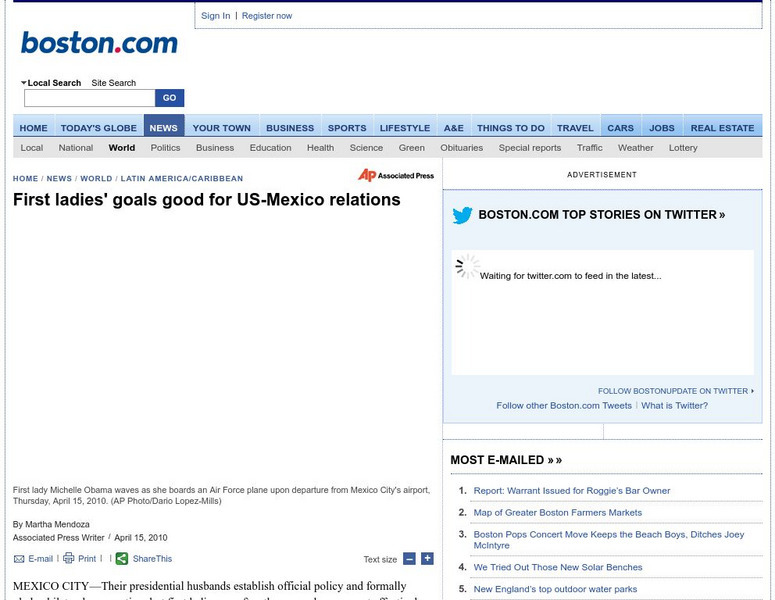The width and height of the screenshot is (775, 600).
Task: Open the THINGS TO DO tab
Action: pos(511,128)
